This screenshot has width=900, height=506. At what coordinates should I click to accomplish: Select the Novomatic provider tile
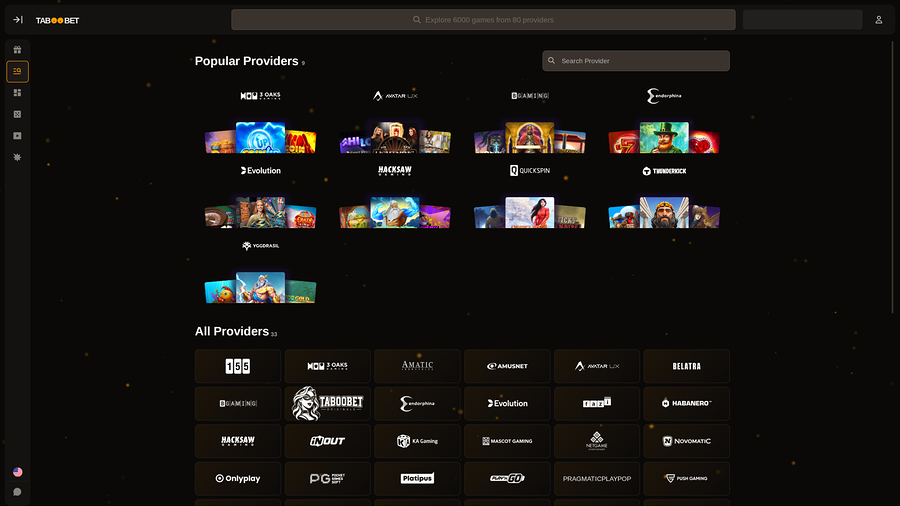[686, 441]
